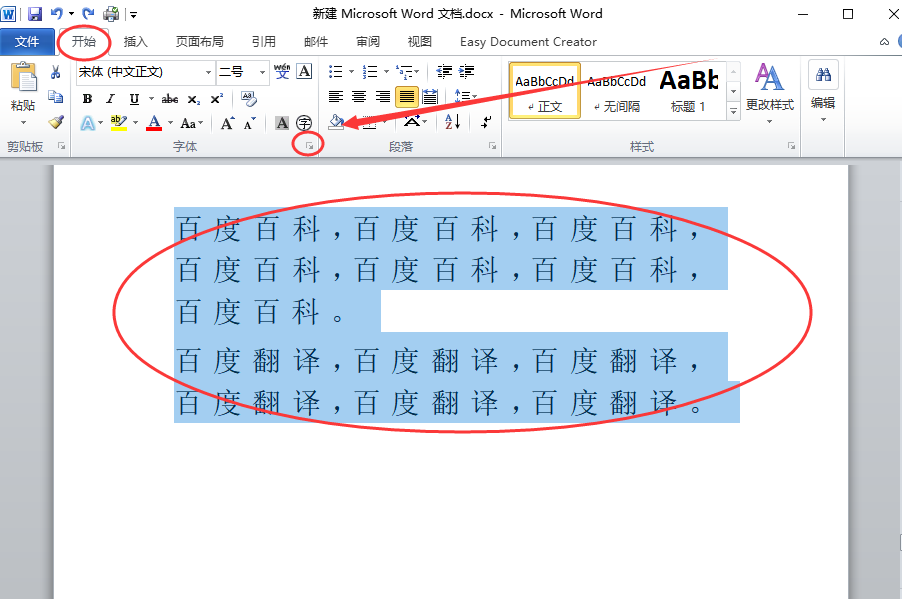The image size is (902, 599).
Task: Open the font size dropdown 二号
Action: [x=262, y=73]
